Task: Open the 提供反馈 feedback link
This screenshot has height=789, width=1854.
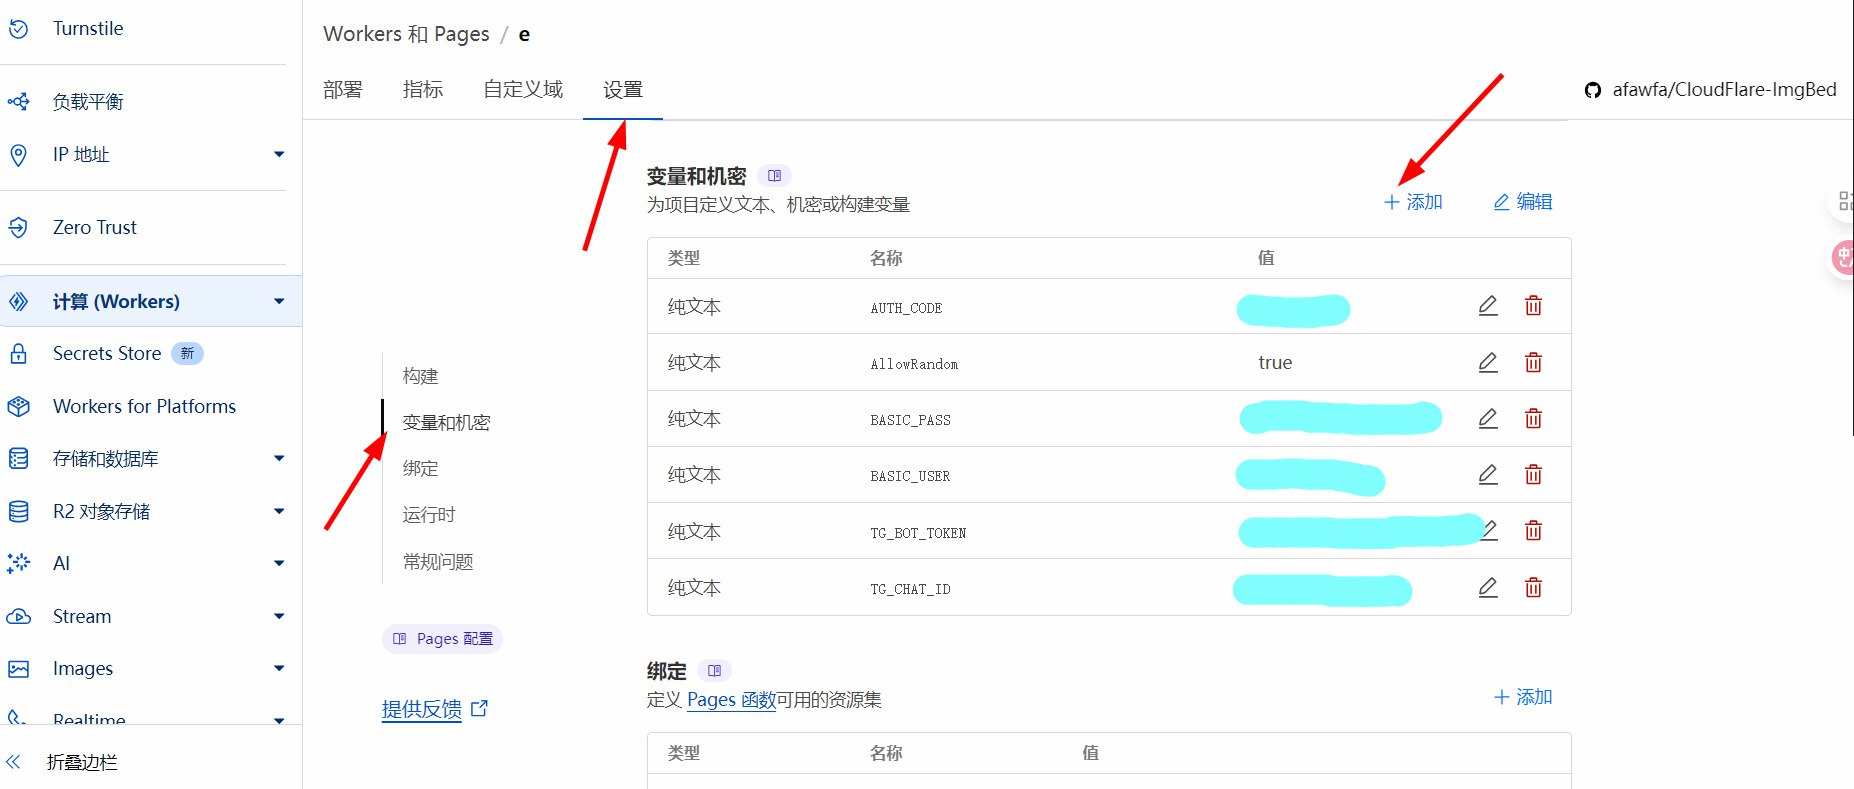Action: (x=434, y=709)
